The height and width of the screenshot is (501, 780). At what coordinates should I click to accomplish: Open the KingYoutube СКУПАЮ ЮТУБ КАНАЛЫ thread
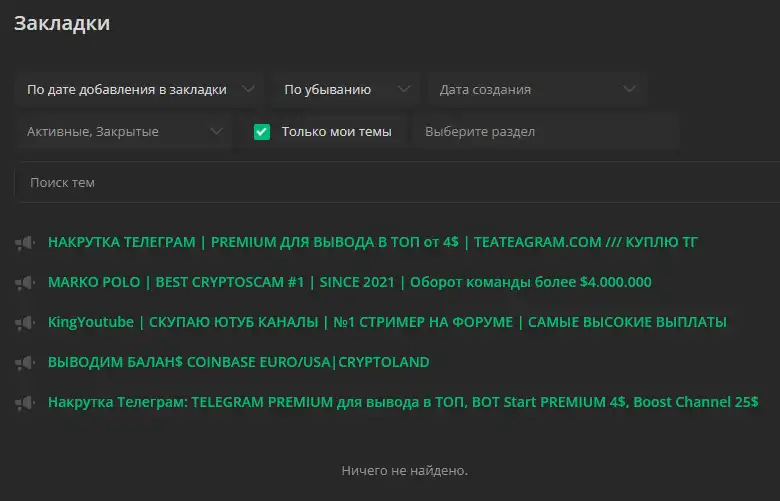387,322
